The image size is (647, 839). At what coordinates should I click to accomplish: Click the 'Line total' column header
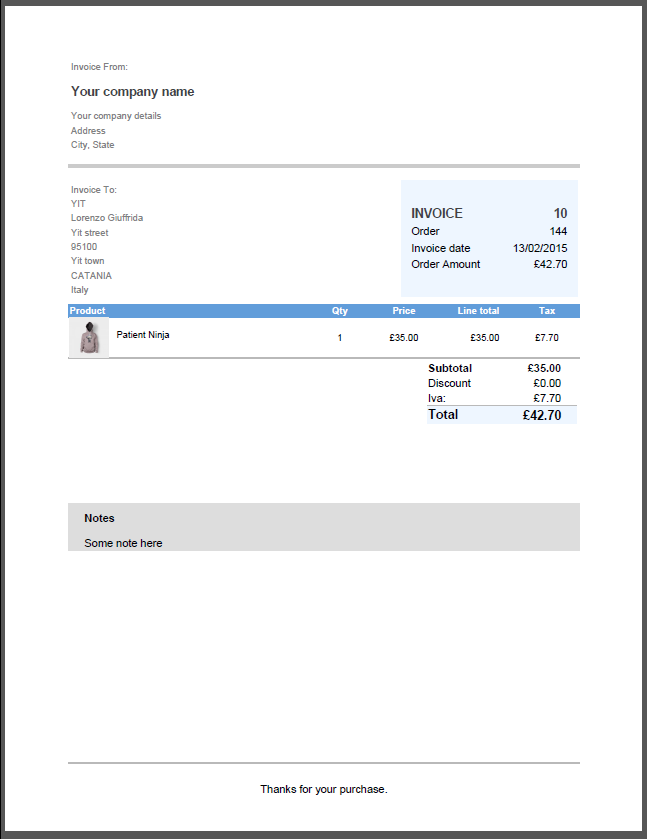click(x=478, y=311)
